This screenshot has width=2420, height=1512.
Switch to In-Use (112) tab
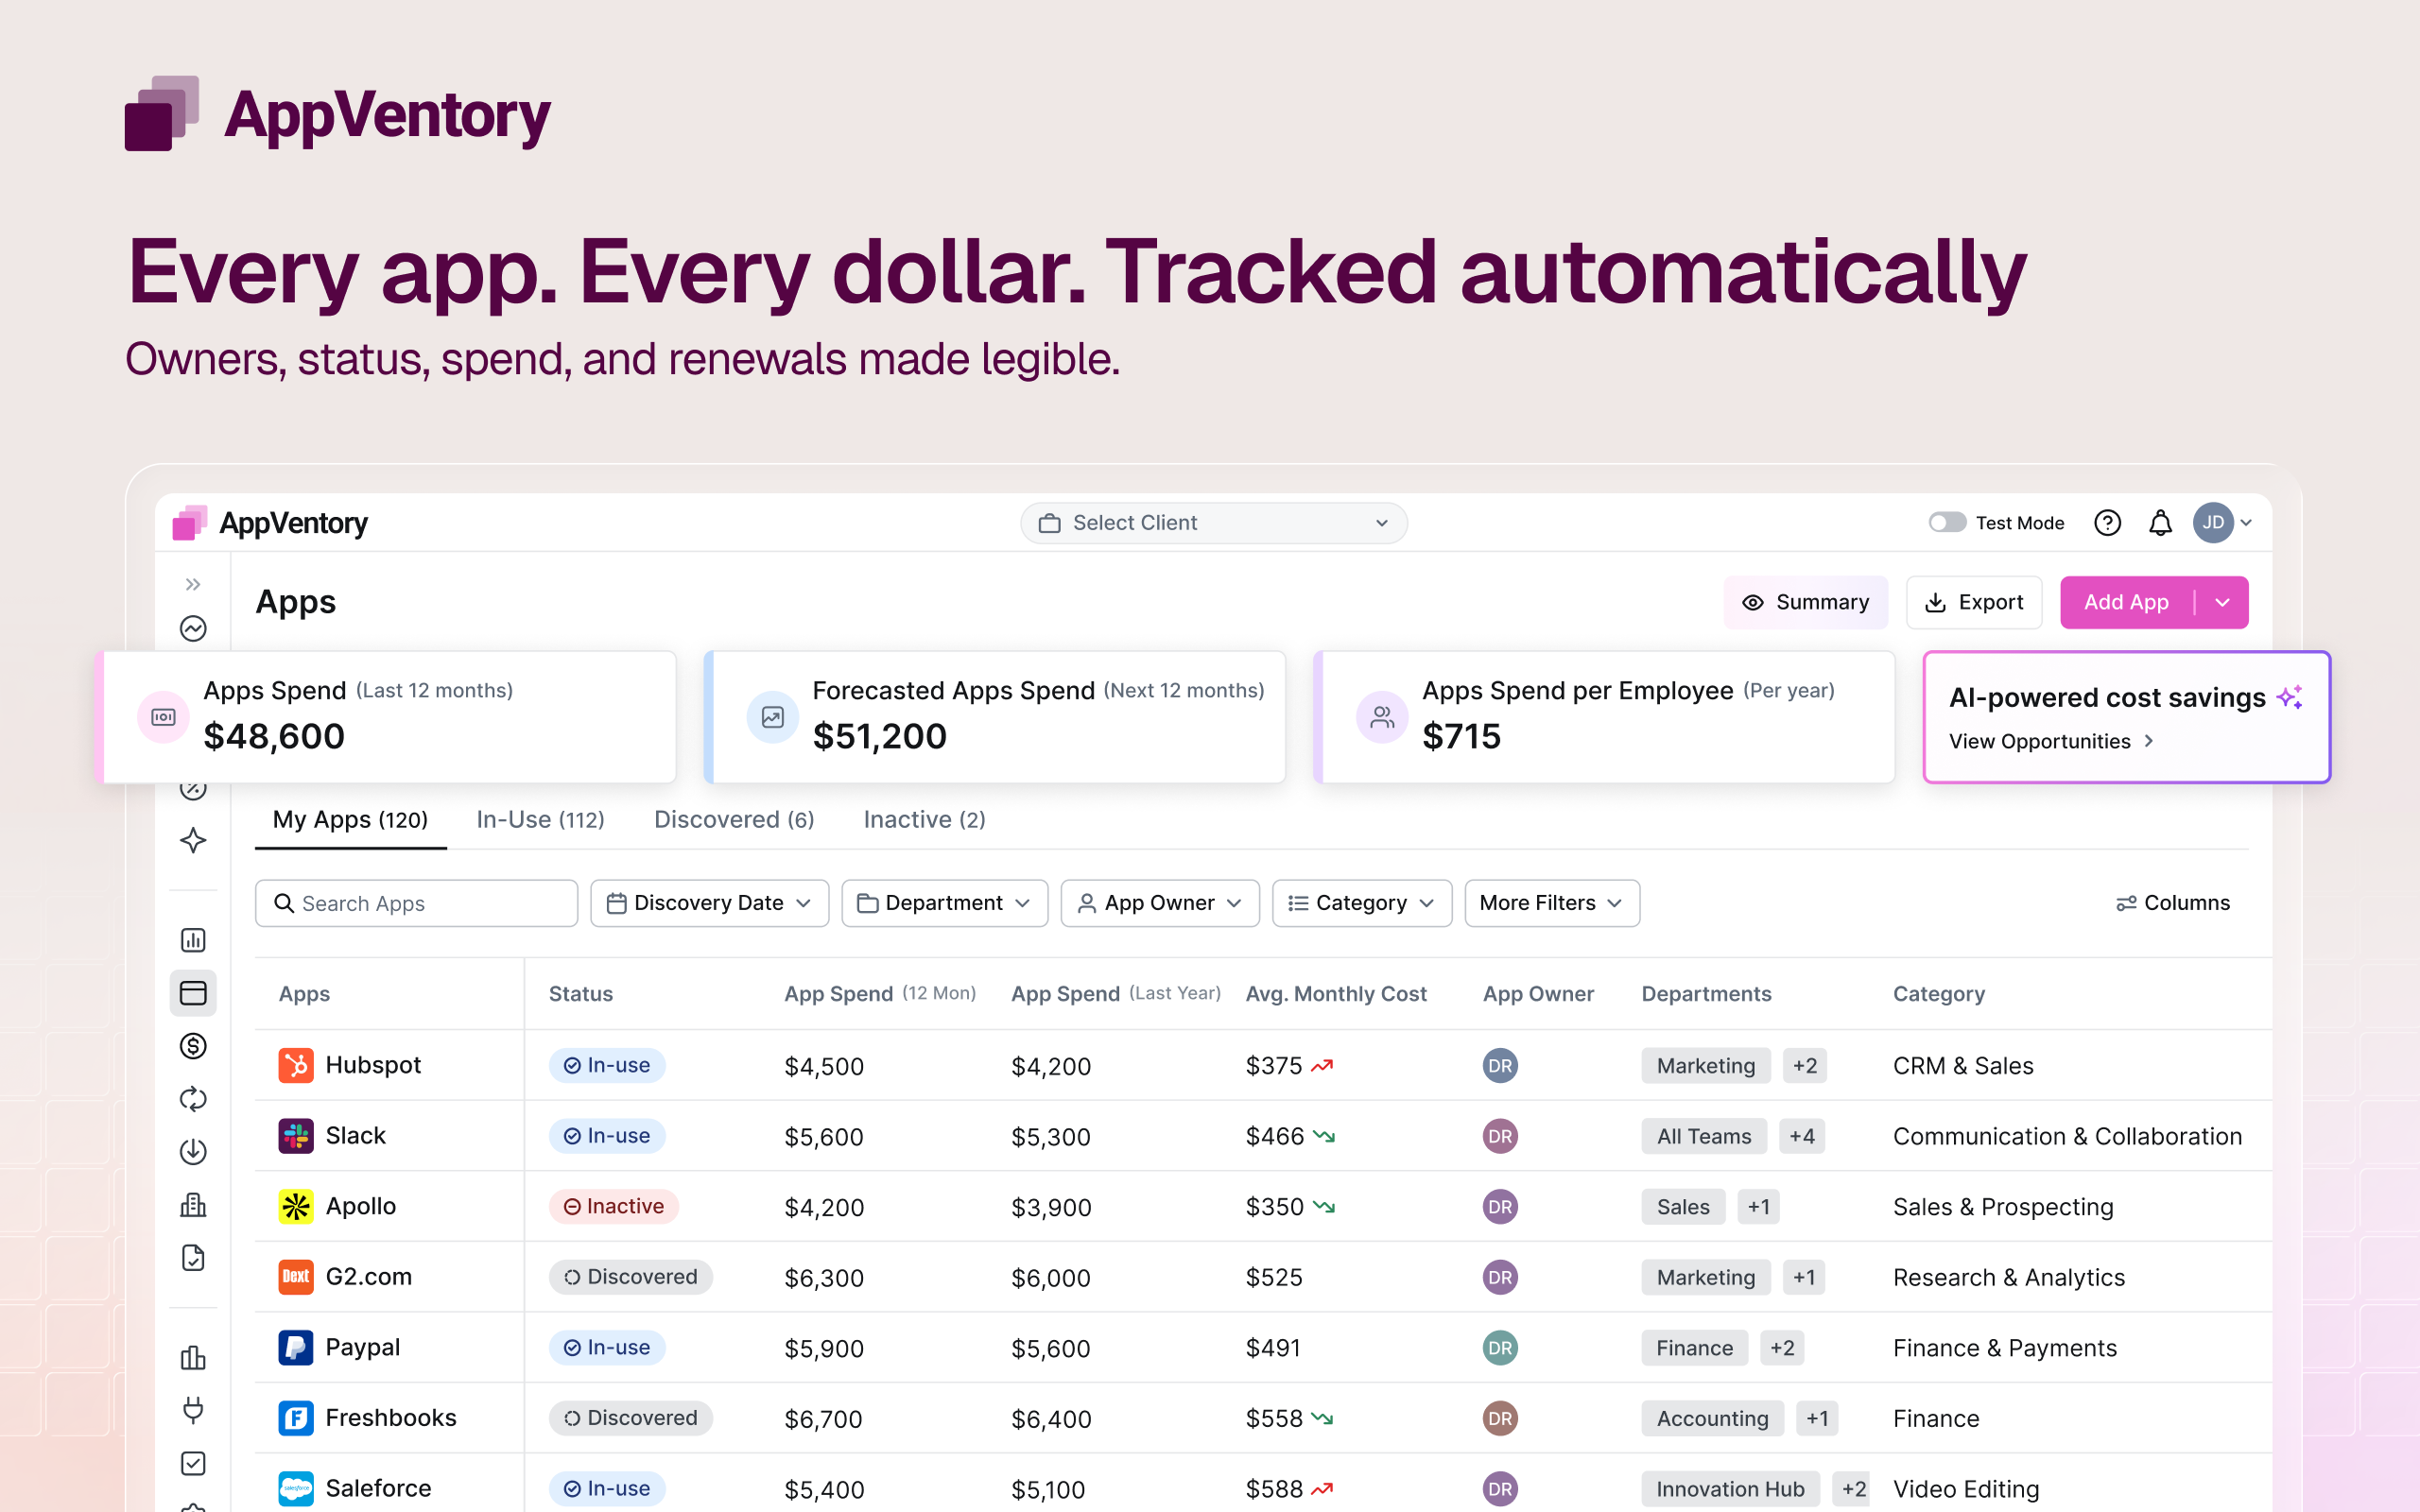coord(540,820)
